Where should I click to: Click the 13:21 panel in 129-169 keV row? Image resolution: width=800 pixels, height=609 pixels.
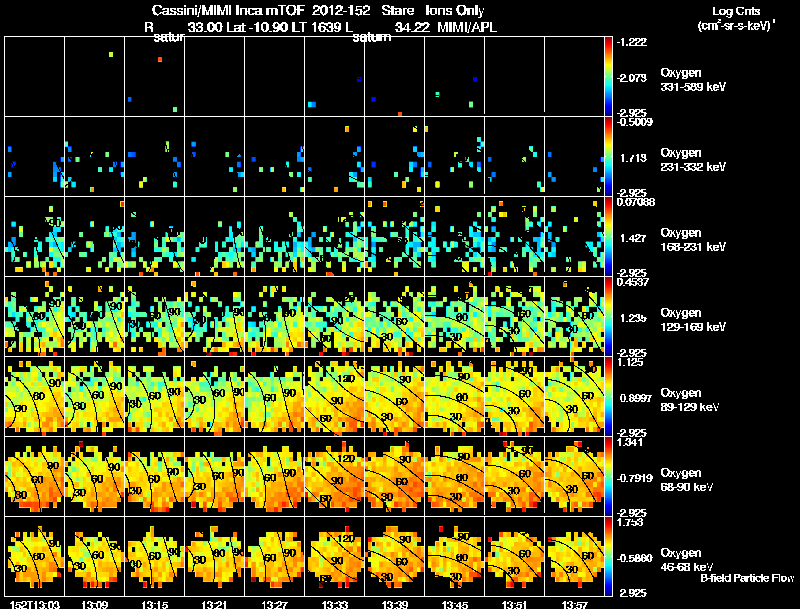(215, 316)
